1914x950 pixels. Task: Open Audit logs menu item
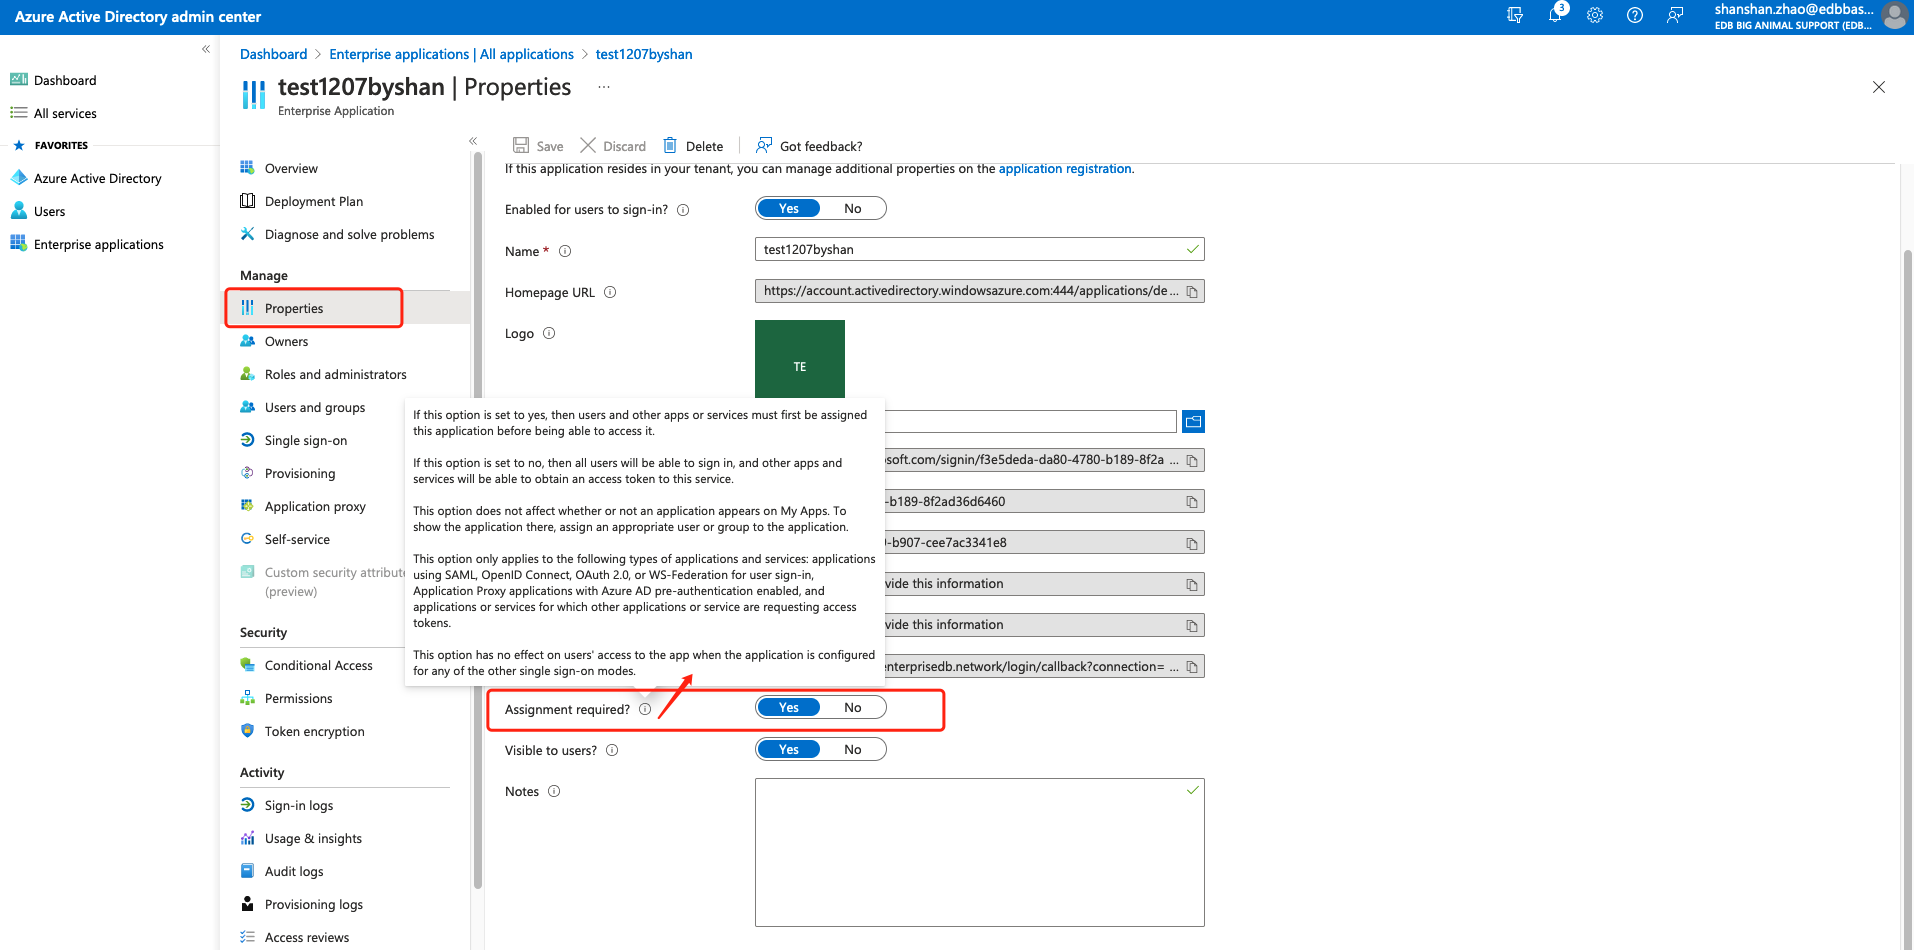[294, 871]
